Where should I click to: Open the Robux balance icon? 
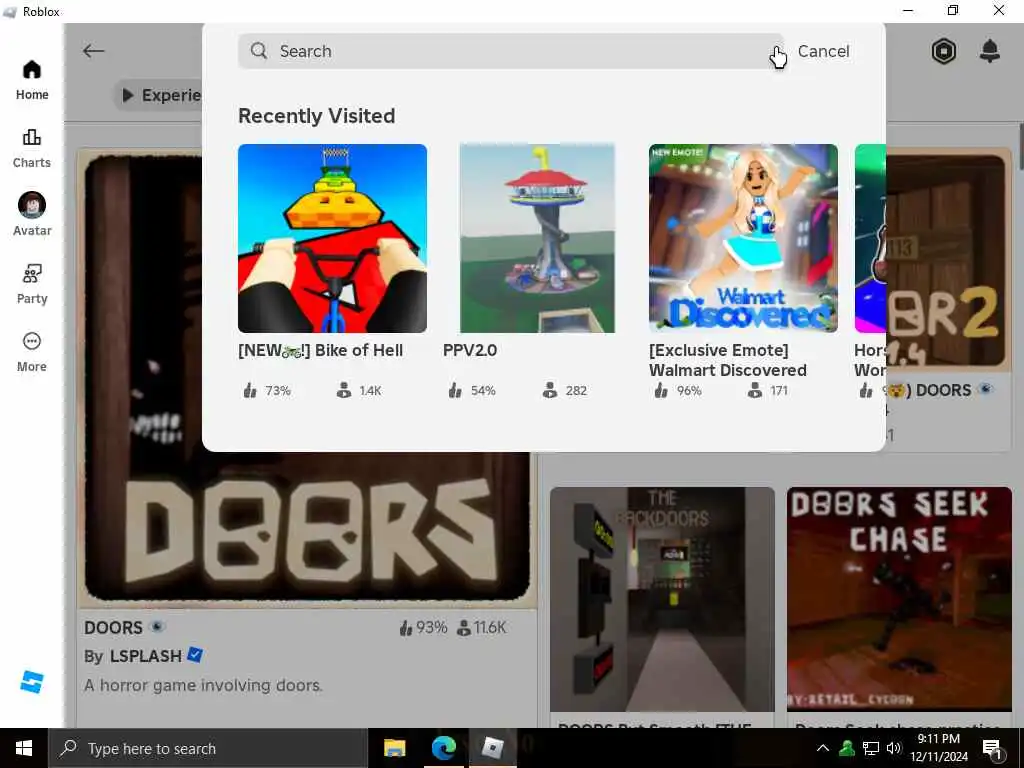coord(944,51)
